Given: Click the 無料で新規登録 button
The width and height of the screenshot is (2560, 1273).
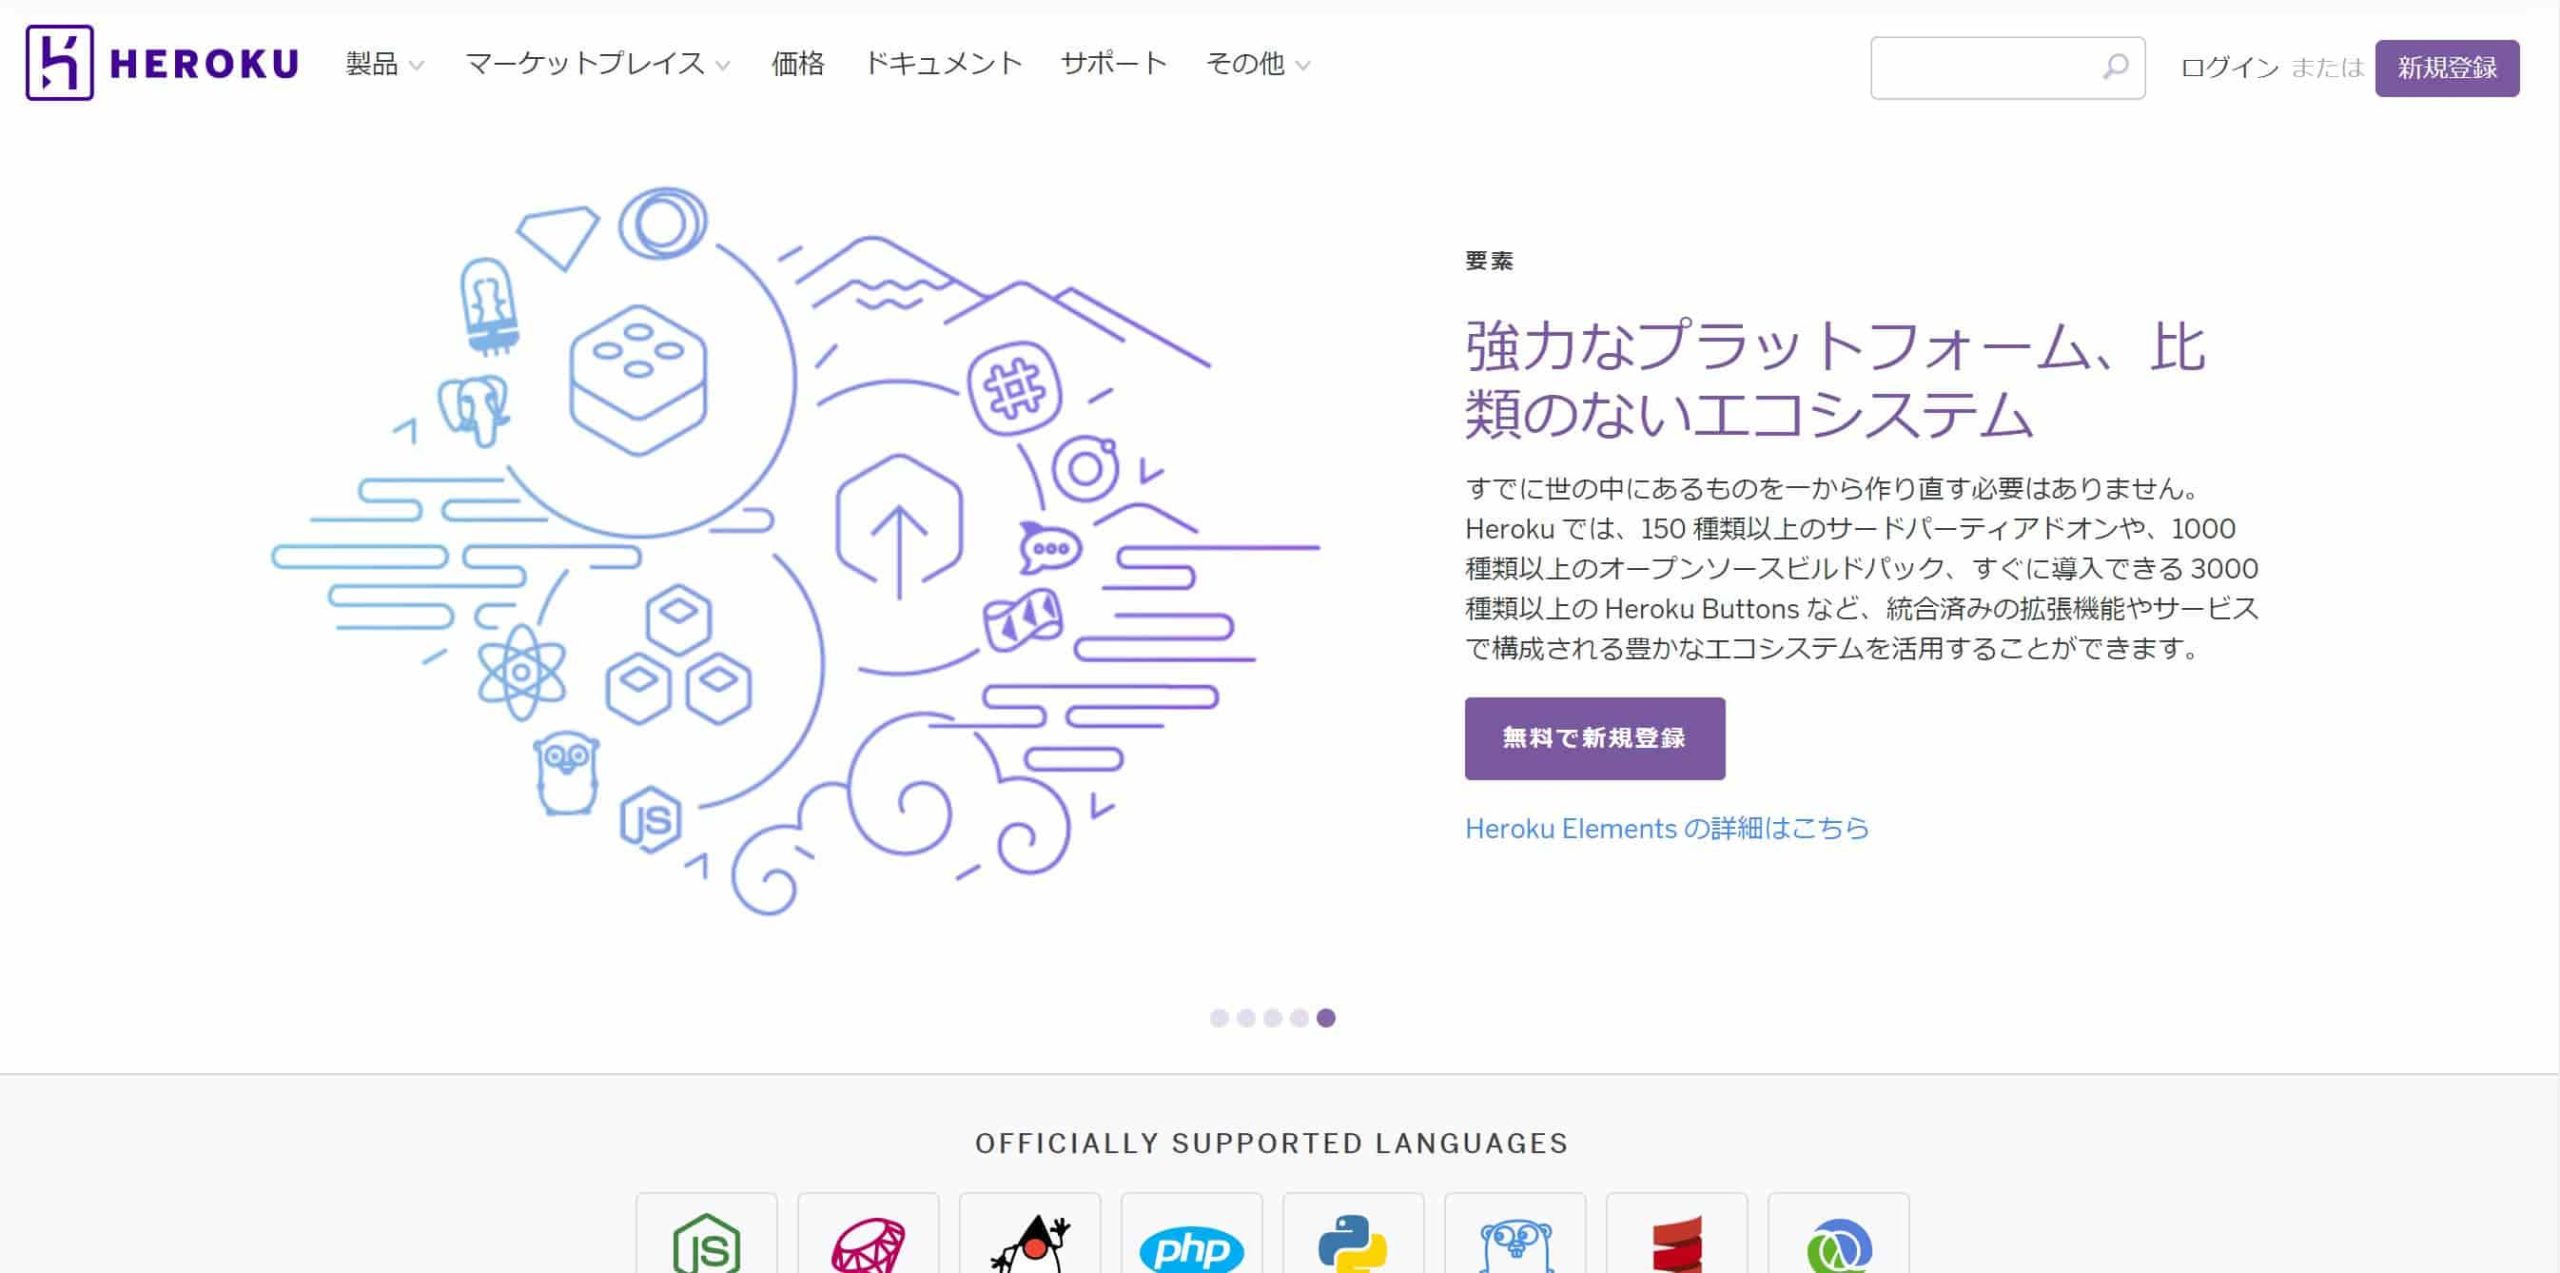Looking at the screenshot, I should (1595, 738).
